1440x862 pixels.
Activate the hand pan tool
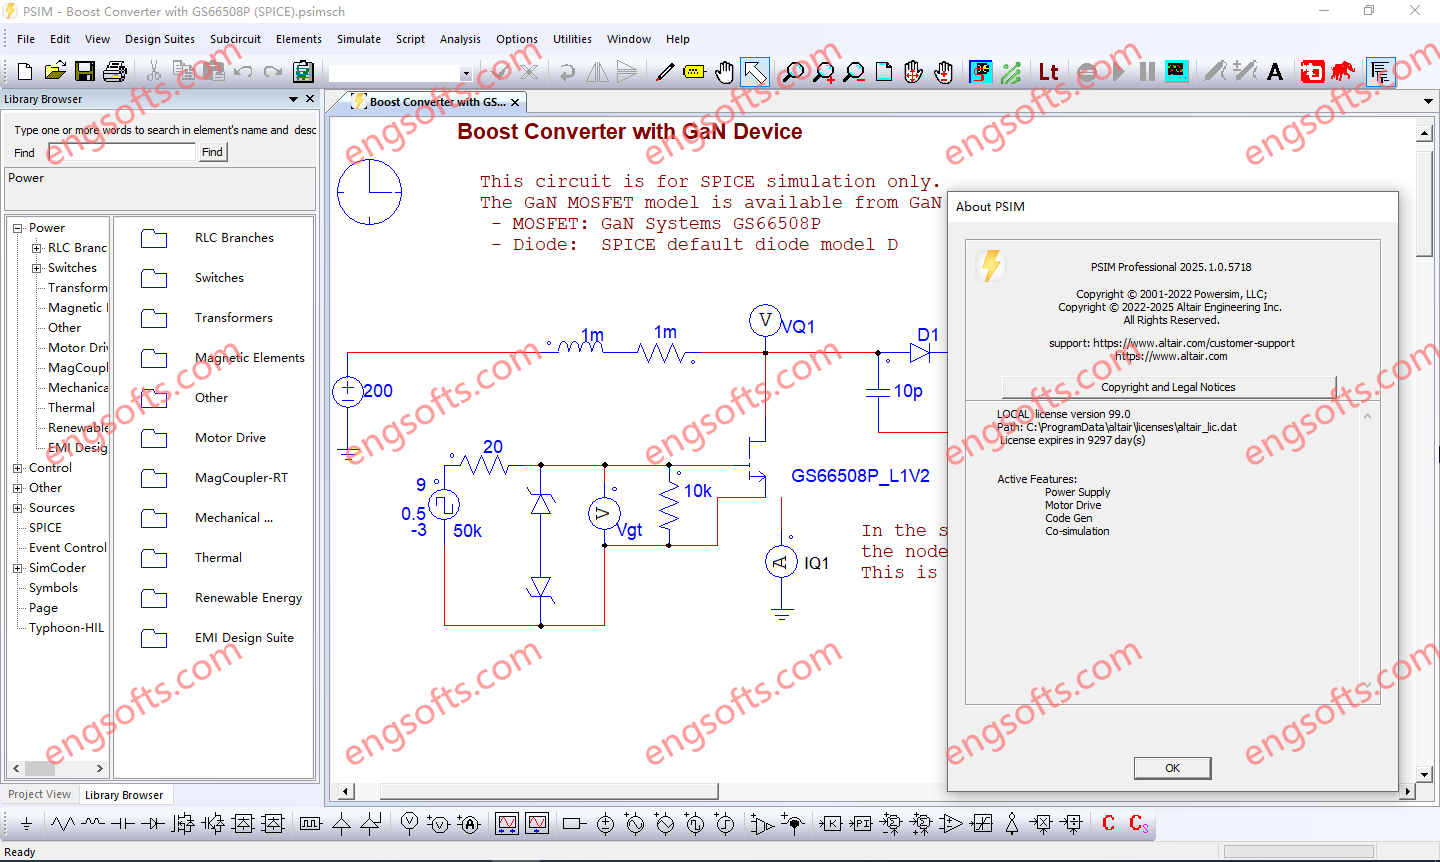724,72
